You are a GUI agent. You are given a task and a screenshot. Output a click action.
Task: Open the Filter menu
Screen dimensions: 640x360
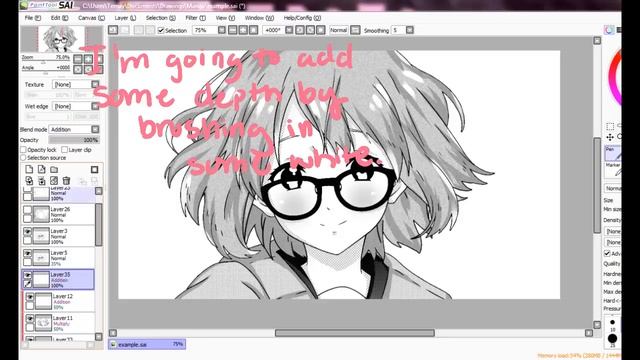196,18
